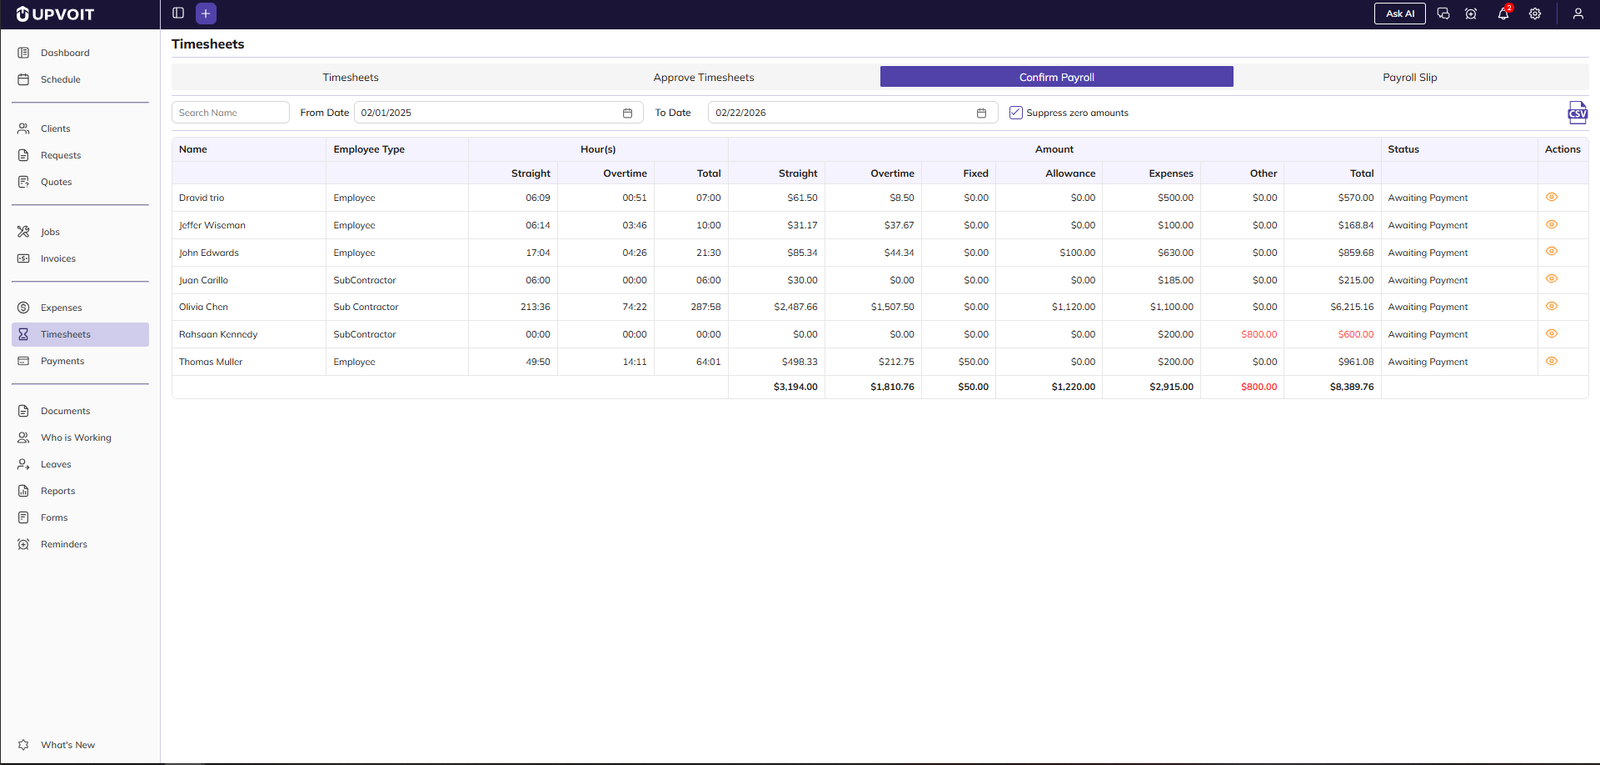Open Jobs in sidebar
Screen dimensions: 1600x765
coord(80,232)
